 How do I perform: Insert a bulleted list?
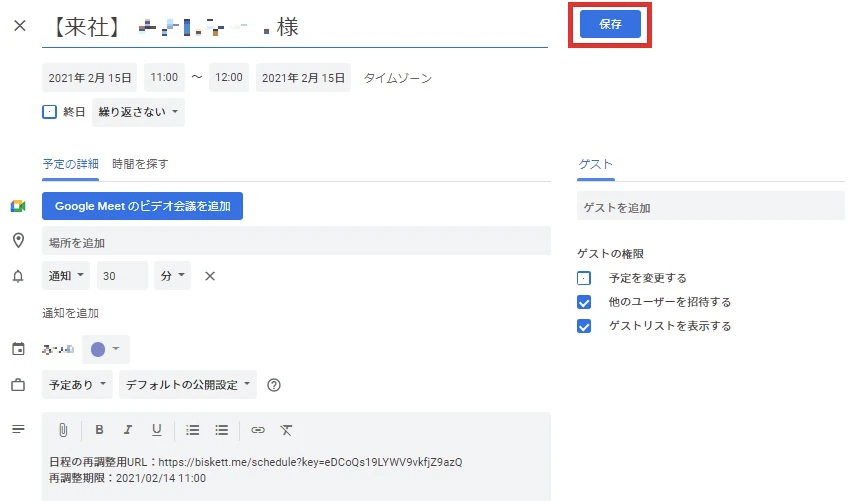(x=222, y=430)
